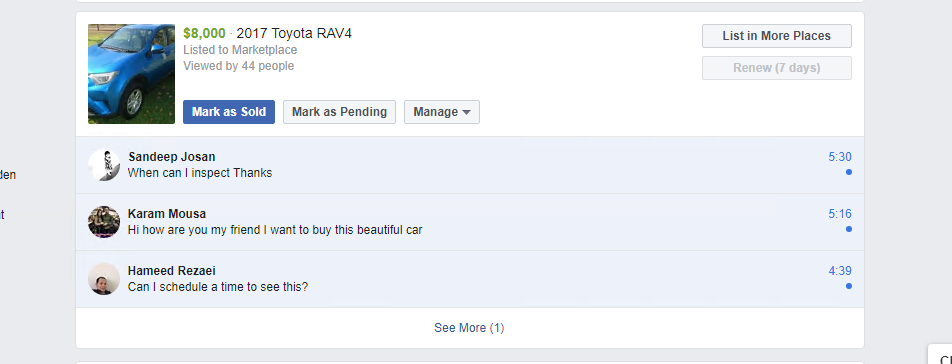The width and height of the screenshot is (952, 364).
Task: Click List in More Places button
Action: tap(777, 36)
